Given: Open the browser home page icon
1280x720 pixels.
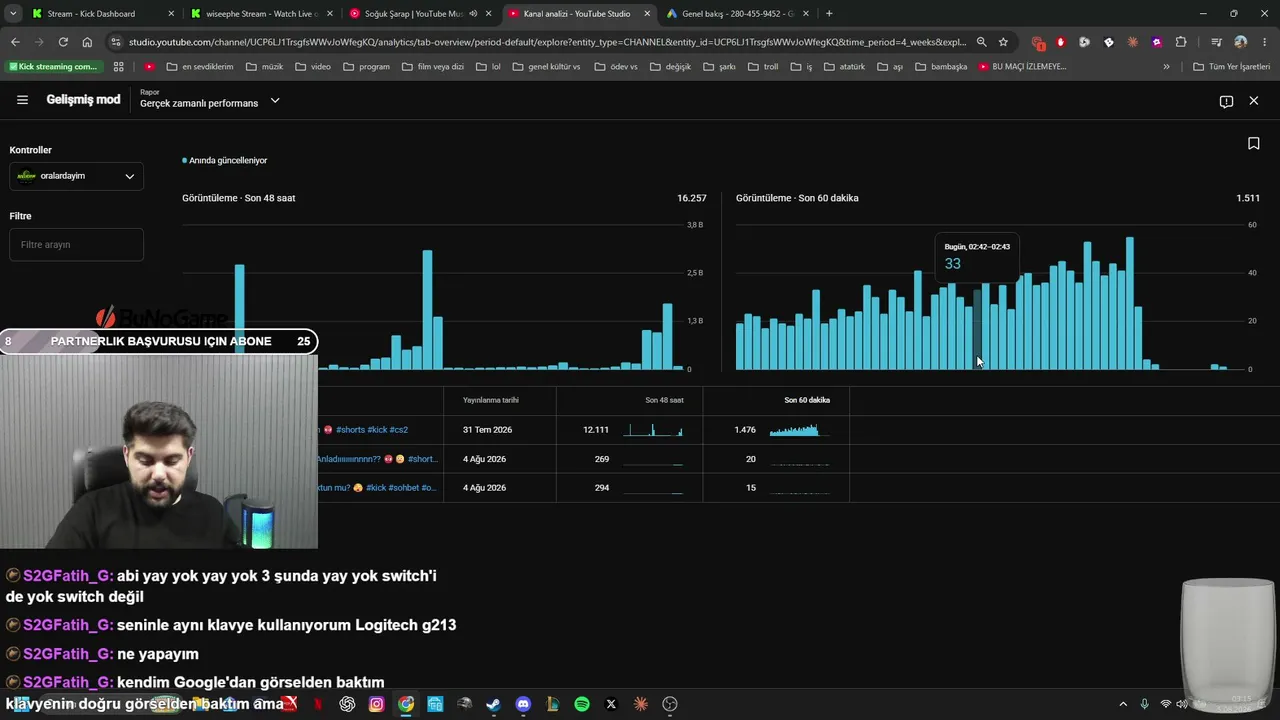Looking at the screenshot, I should pos(87,42).
